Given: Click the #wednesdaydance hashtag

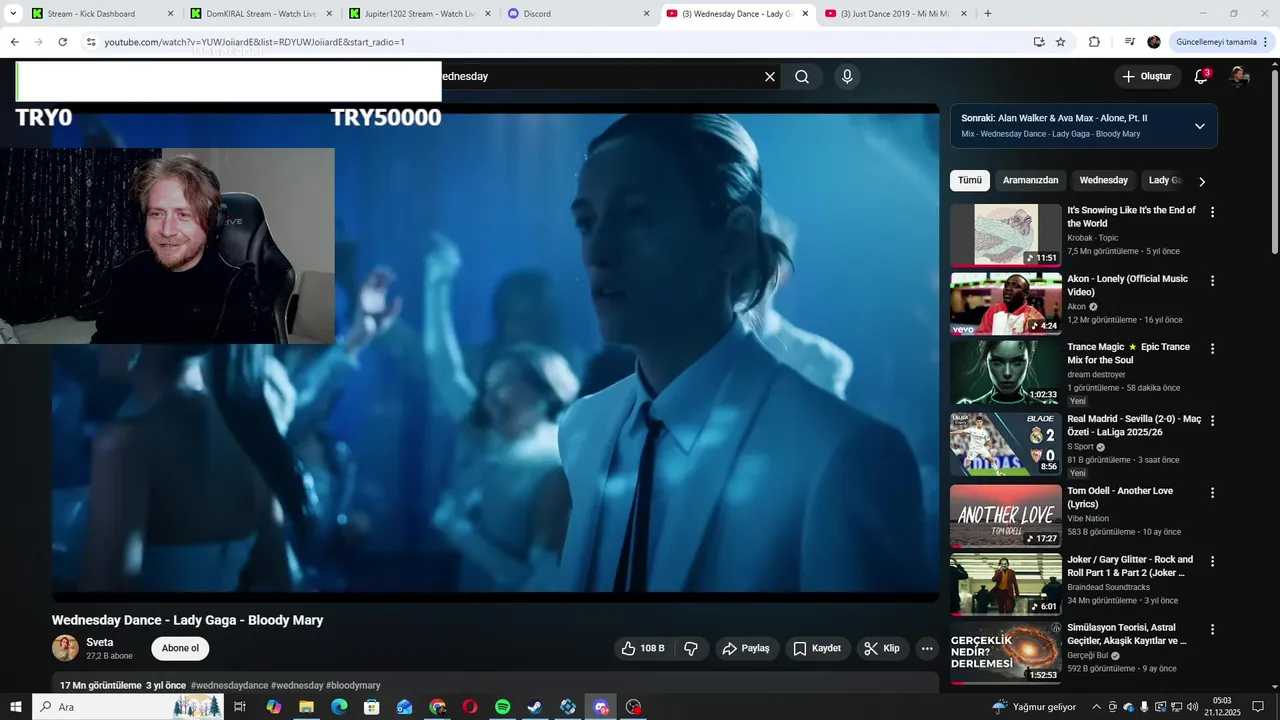Looking at the screenshot, I should coord(229,686).
